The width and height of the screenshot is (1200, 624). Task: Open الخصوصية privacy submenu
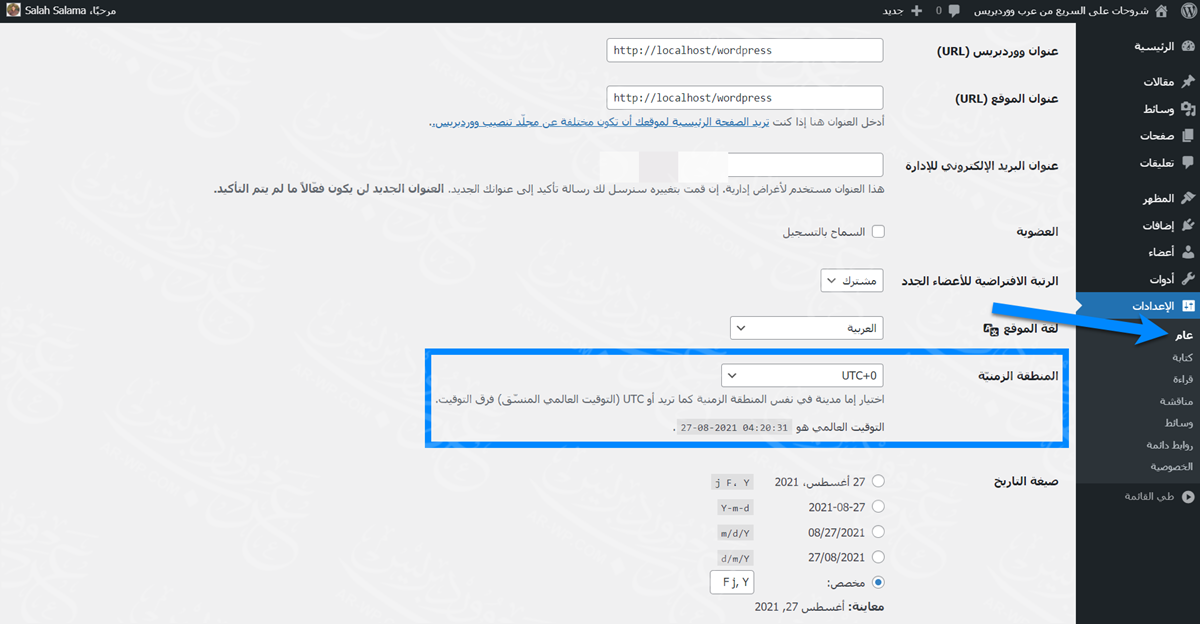[1172, 467]
